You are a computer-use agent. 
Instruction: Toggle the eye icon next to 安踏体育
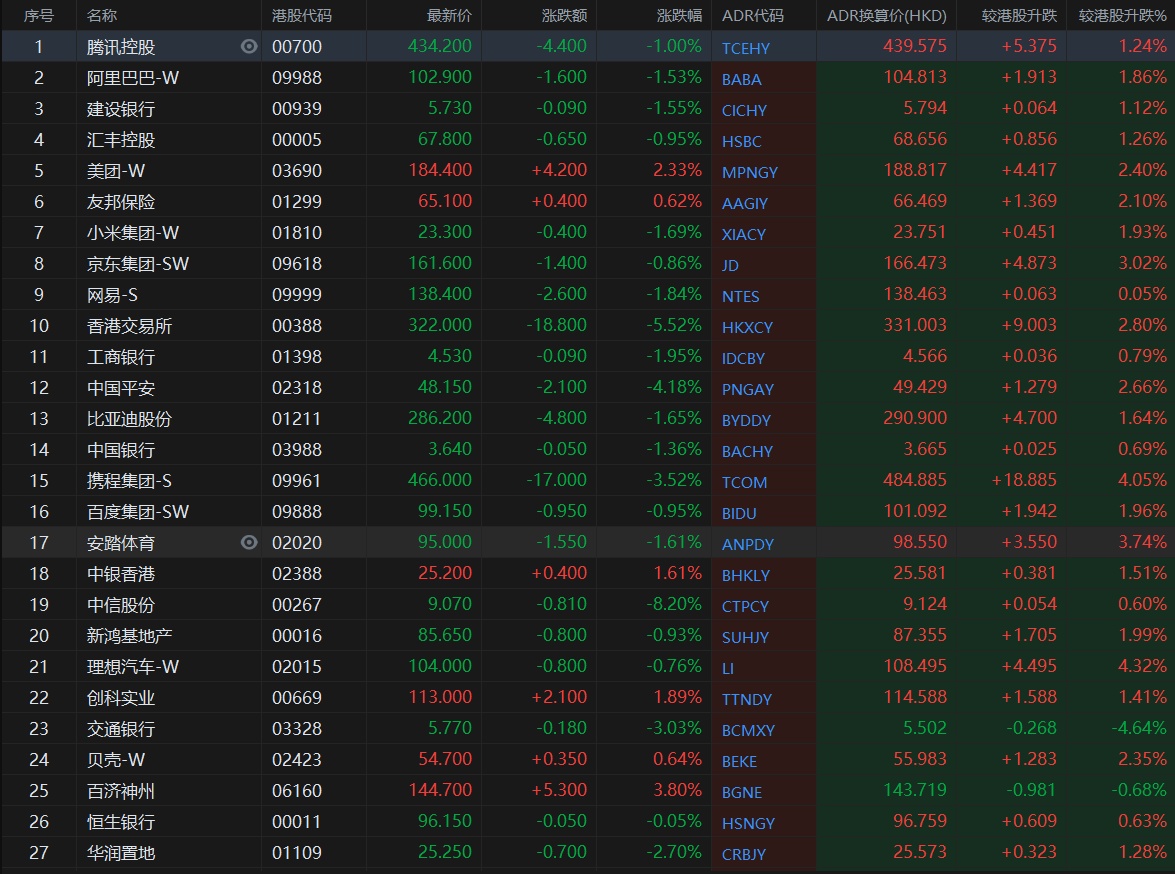pyautogui.click(x=249, y=543)
